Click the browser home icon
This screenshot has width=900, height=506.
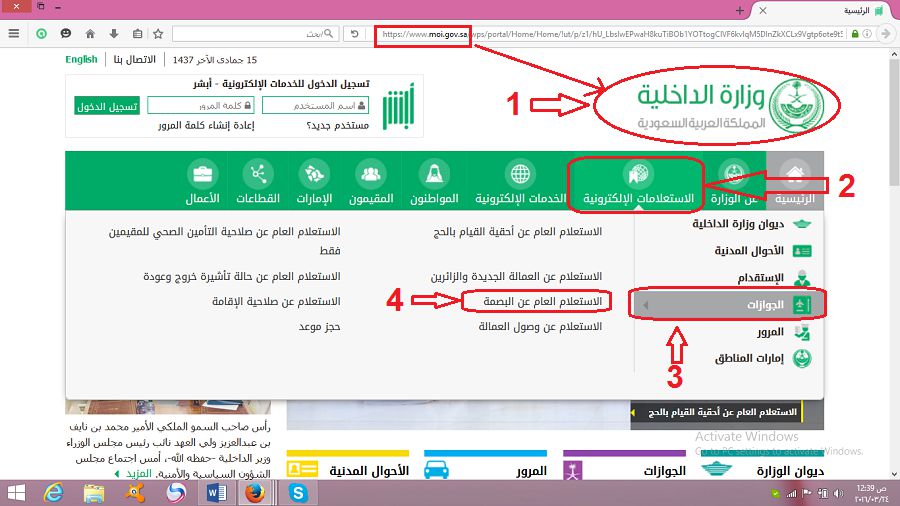coord(90,34)
